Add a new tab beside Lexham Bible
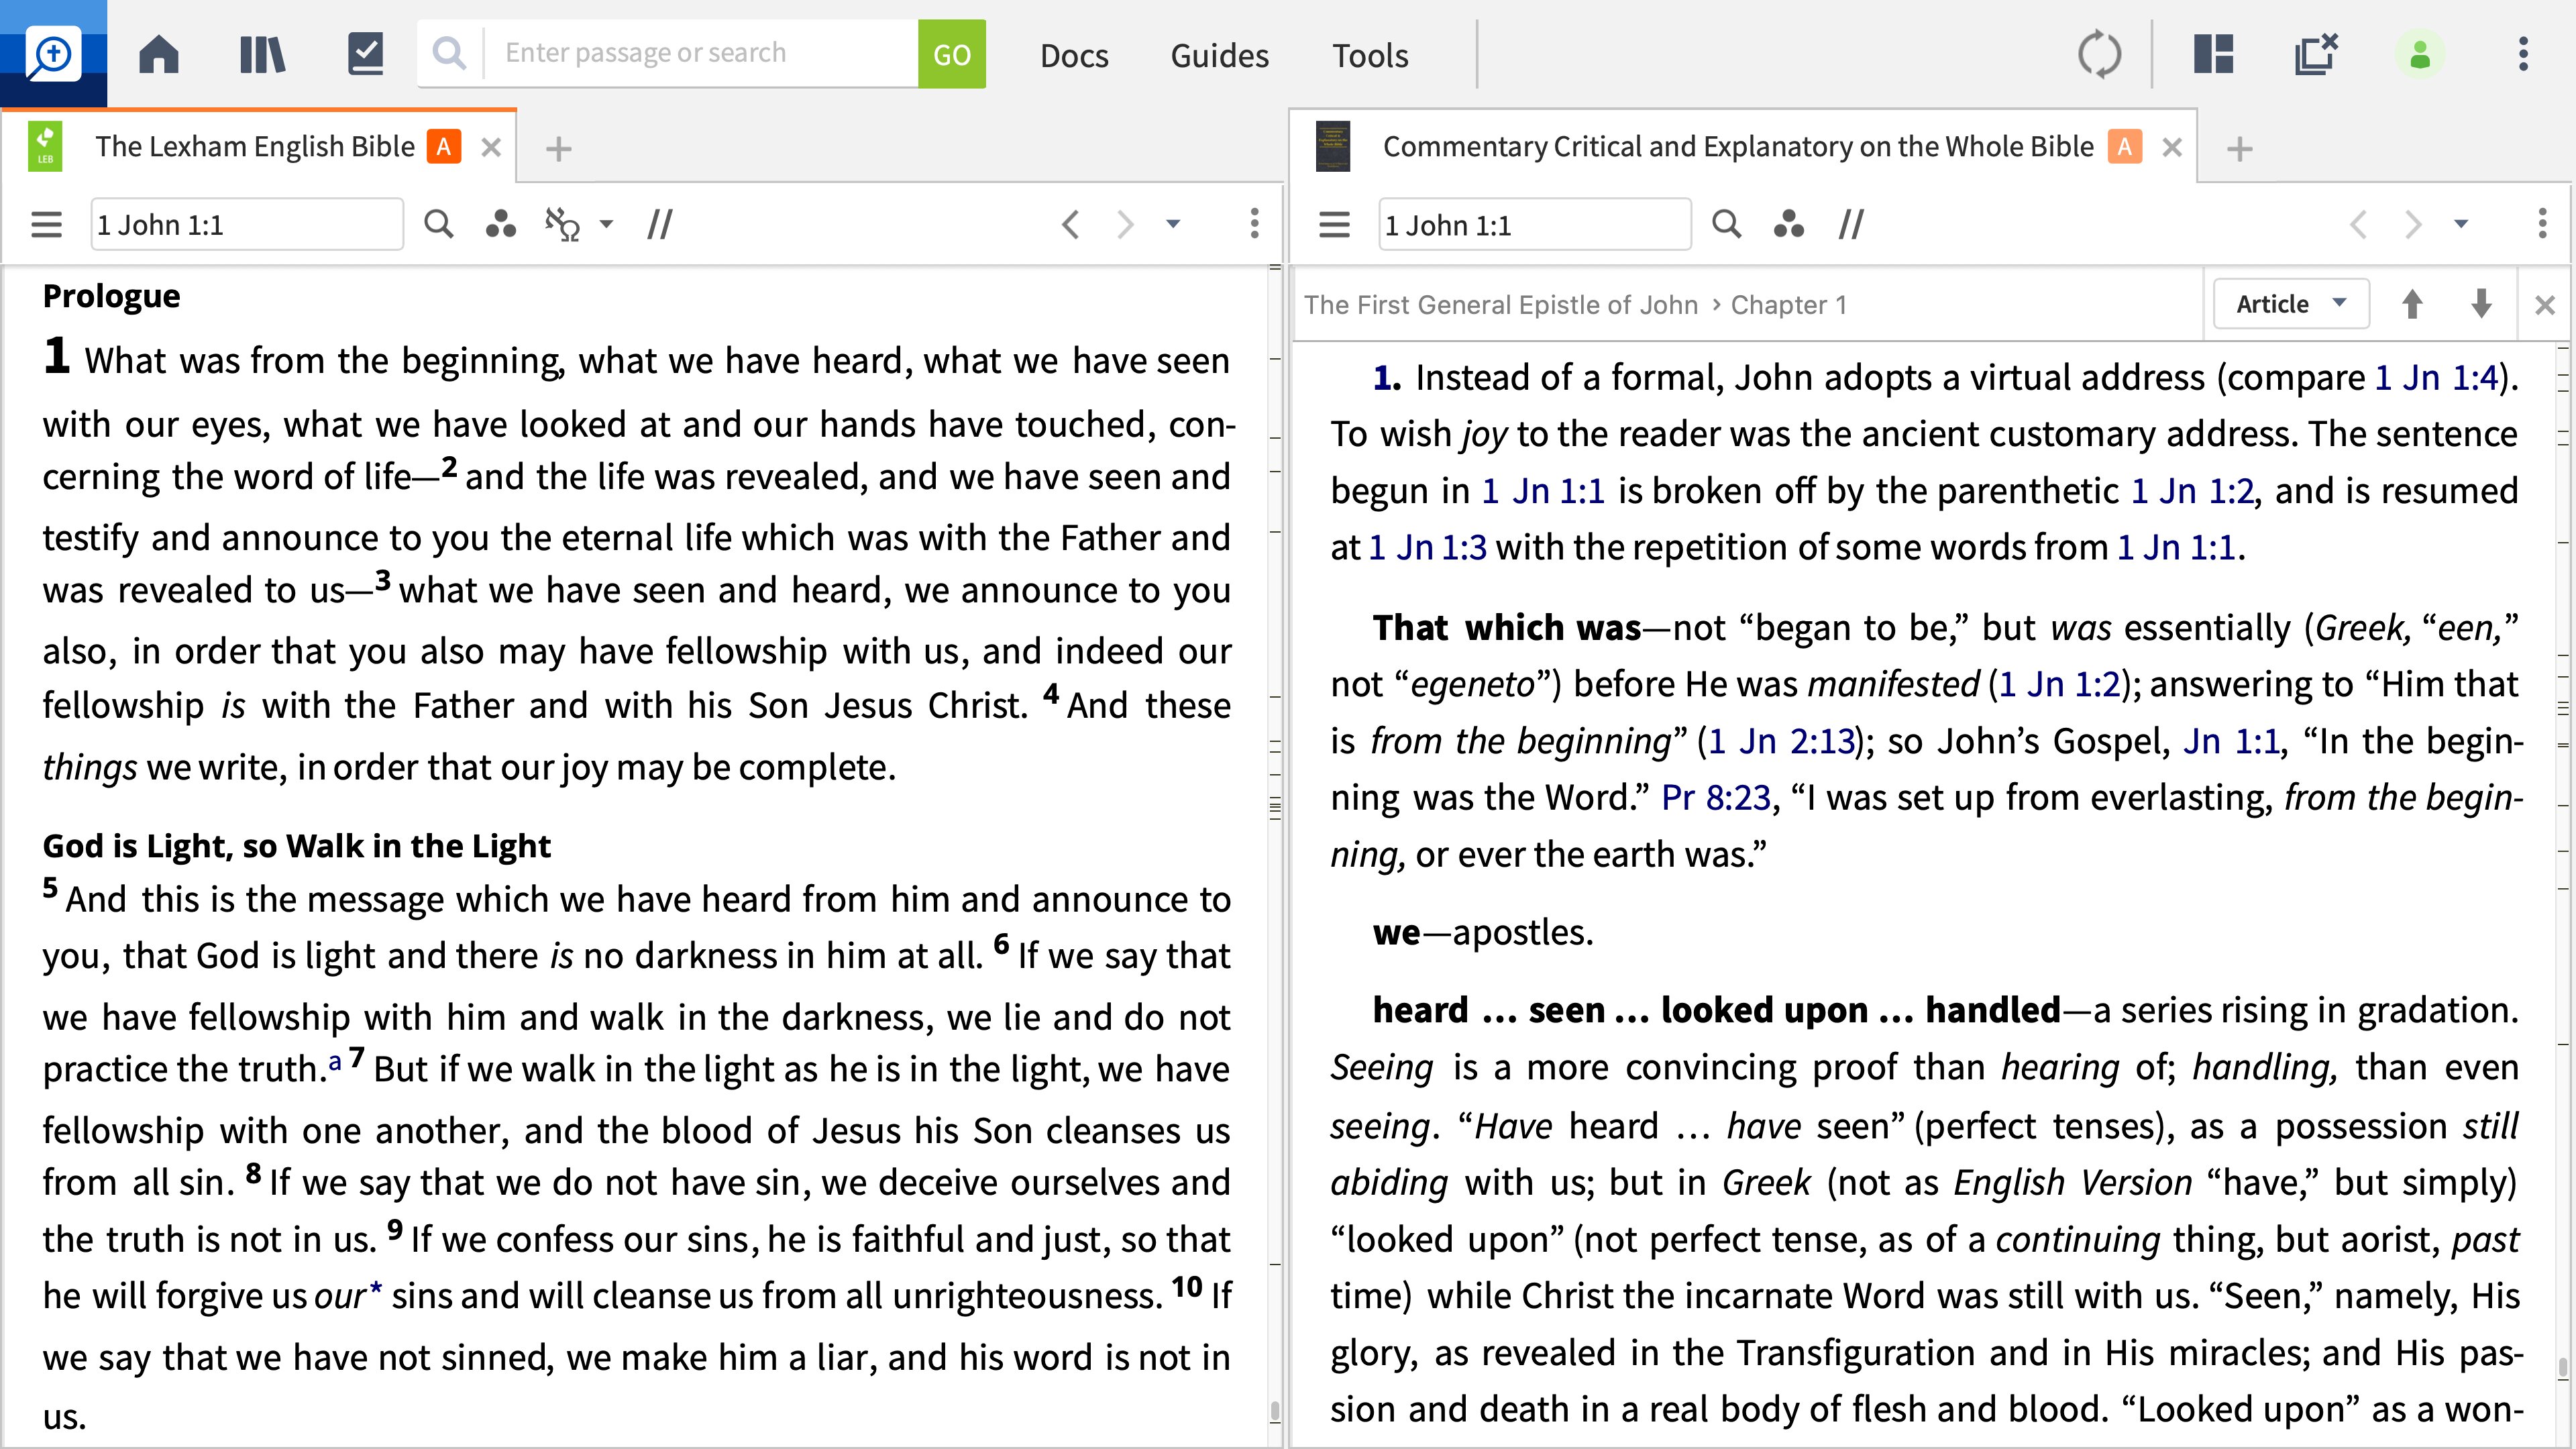 point(558,149)
